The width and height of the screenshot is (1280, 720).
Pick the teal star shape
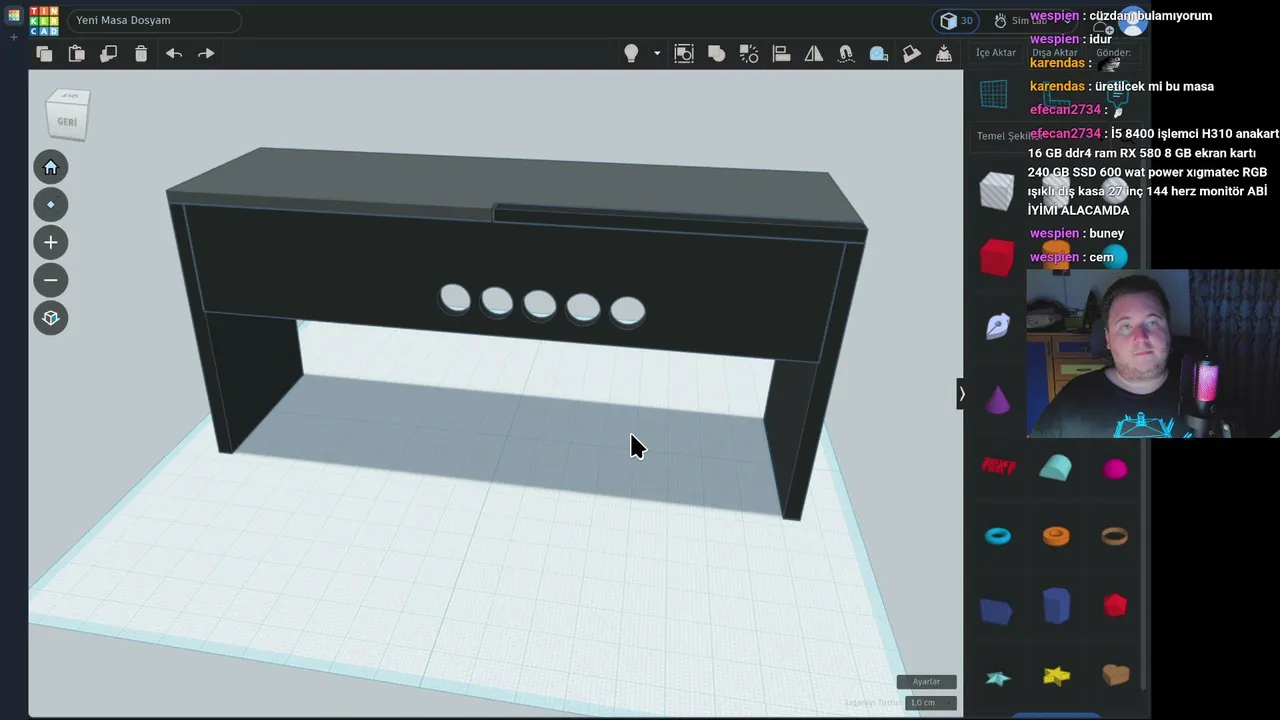pyautogui.click(x=998, y=678)
